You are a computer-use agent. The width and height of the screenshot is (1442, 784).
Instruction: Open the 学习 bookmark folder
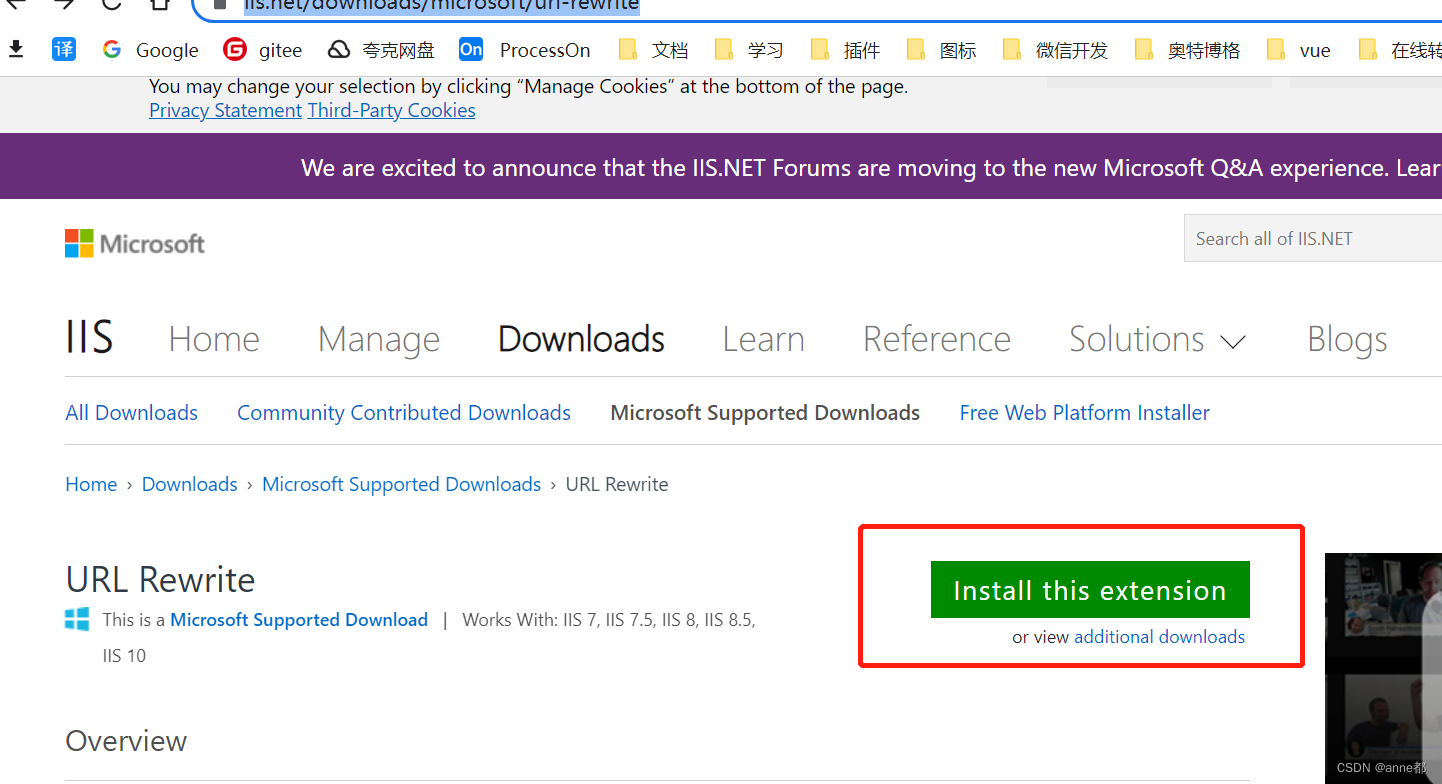pyautogui.click(x=749, y=50)
